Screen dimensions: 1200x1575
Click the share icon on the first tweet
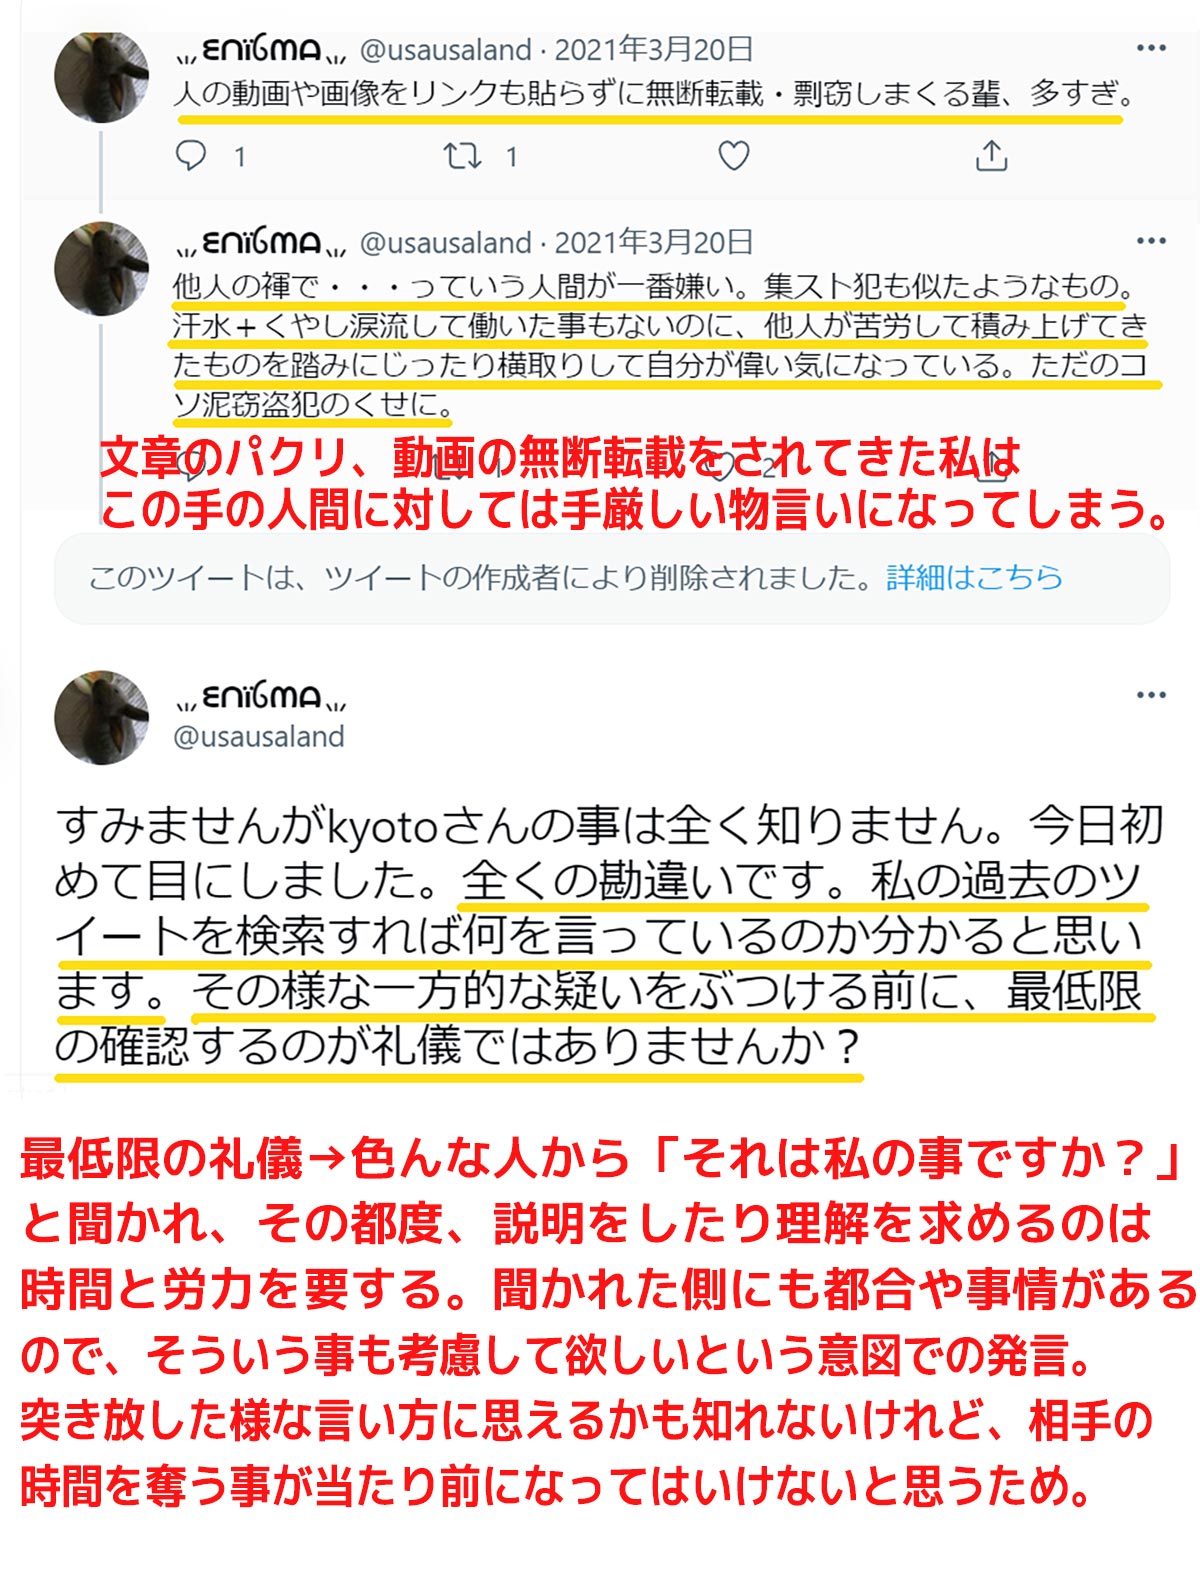991,156
